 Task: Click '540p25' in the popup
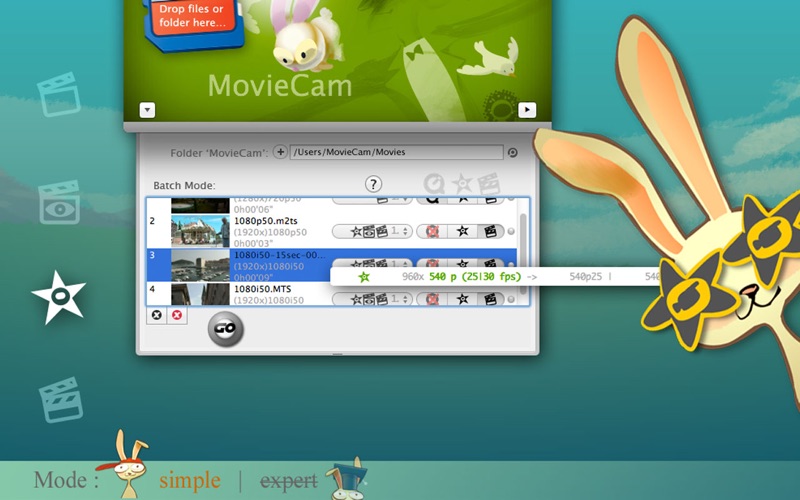pyautogui.click(x=585, y=277)
